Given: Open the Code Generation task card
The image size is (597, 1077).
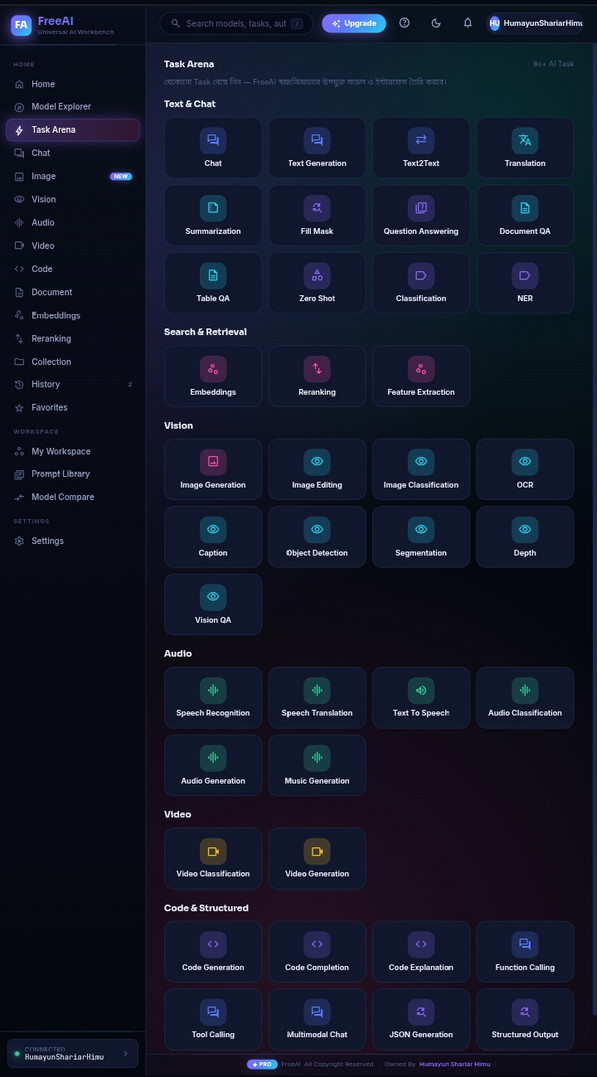Looking at the screenshot, I should [213, 951].
